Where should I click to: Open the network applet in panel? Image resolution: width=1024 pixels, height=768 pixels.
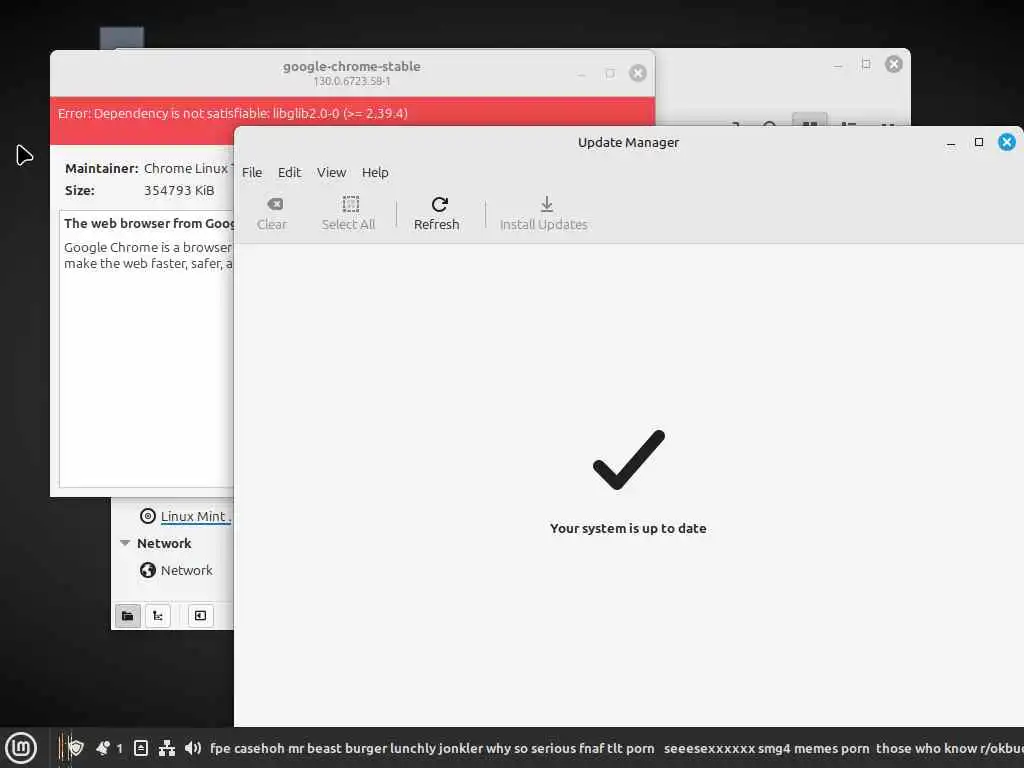[167, 748]
